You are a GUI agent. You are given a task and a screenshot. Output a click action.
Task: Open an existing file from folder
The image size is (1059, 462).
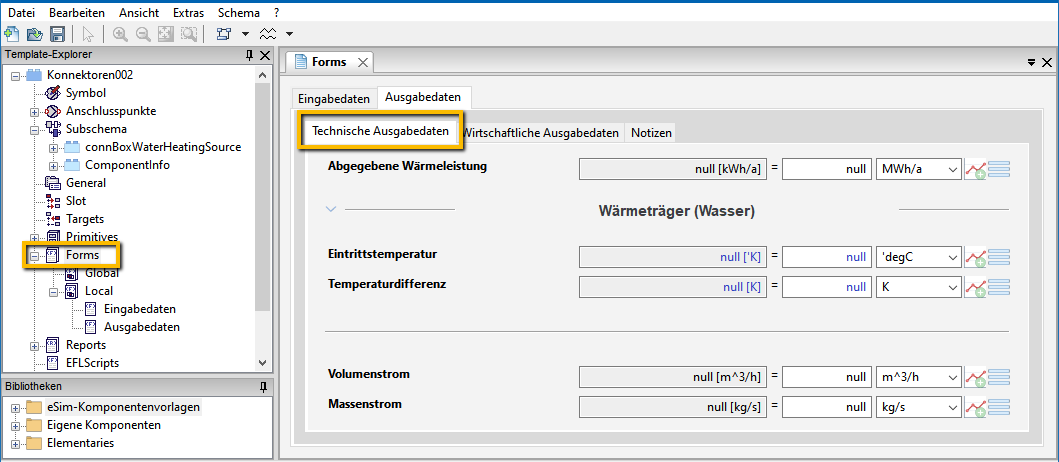(x=34, y=34)
